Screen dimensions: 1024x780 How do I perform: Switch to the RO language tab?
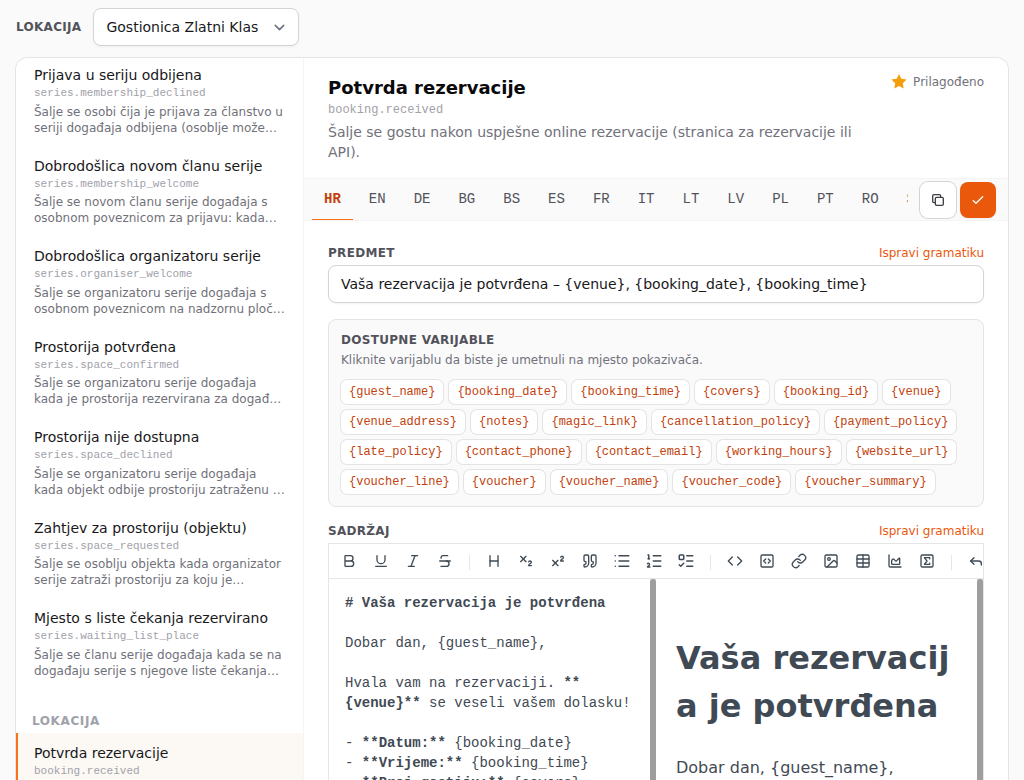point(870,199)
